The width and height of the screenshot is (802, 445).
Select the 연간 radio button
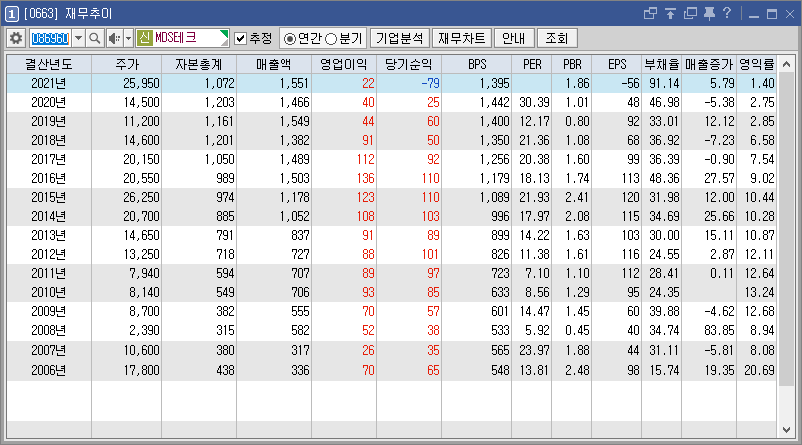click(x=289, y=39)
